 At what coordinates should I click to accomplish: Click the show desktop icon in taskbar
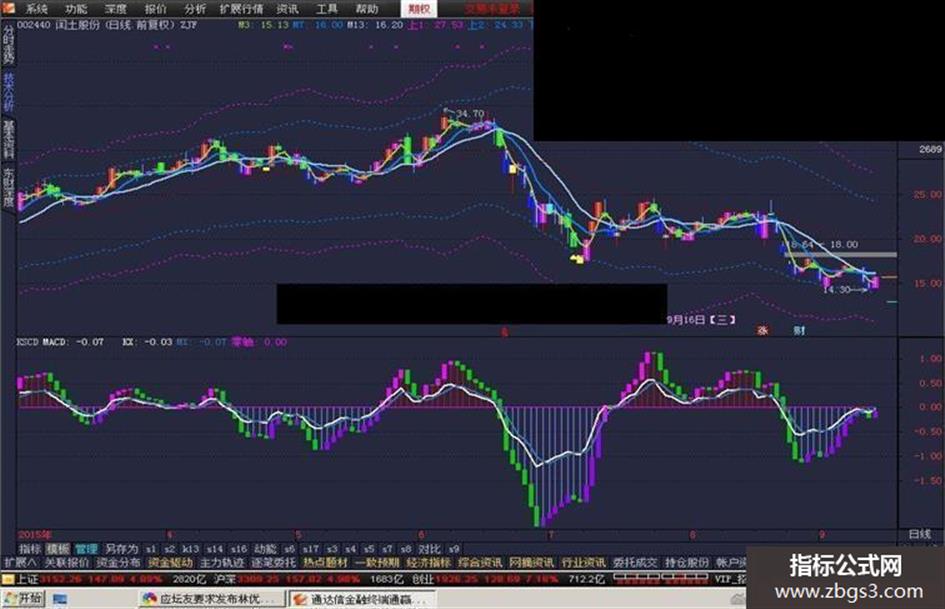coord(60,599)
